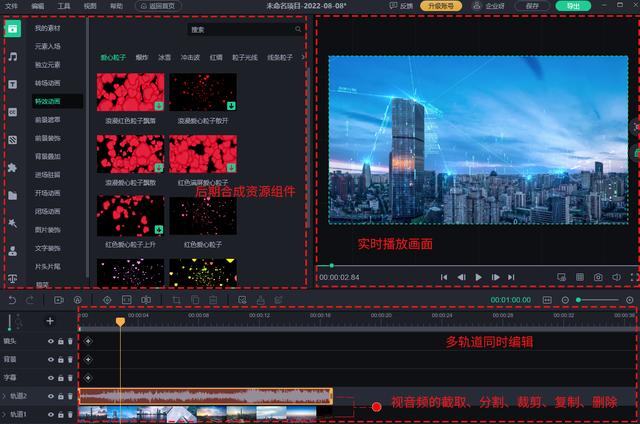This screenshot has width=640, height=424.
Task: Toggle visibility of the 字幕 track
Action: [x=51, y=378]
